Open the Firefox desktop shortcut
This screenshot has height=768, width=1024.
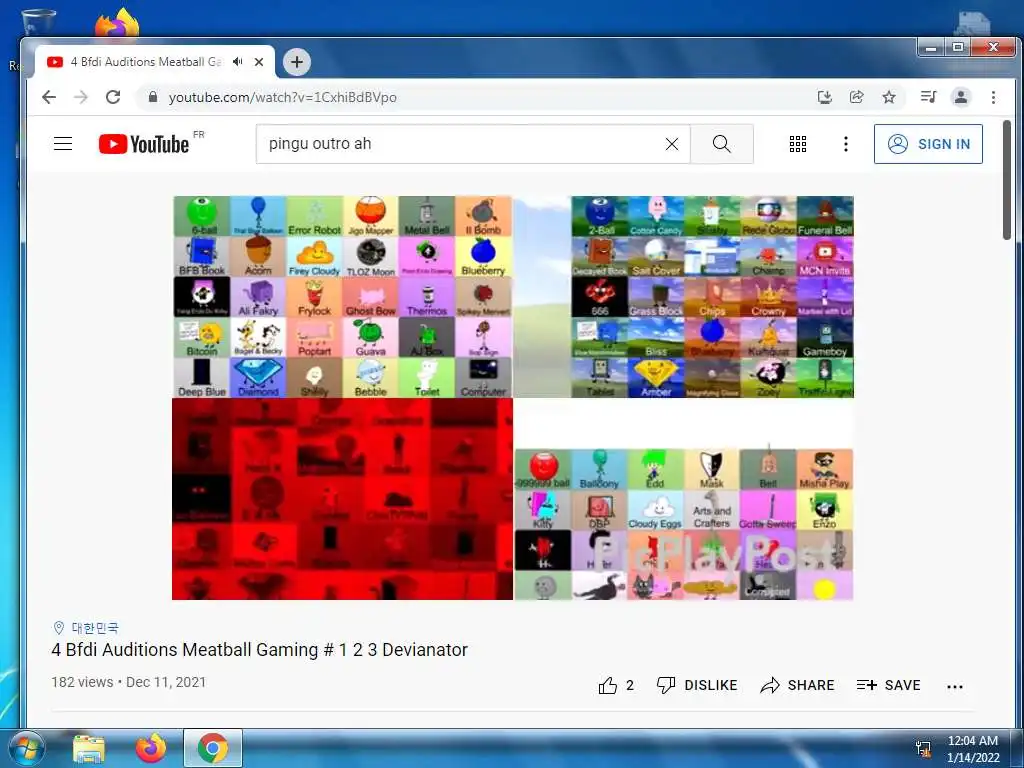pyautogui.click(x=118, y=22)
